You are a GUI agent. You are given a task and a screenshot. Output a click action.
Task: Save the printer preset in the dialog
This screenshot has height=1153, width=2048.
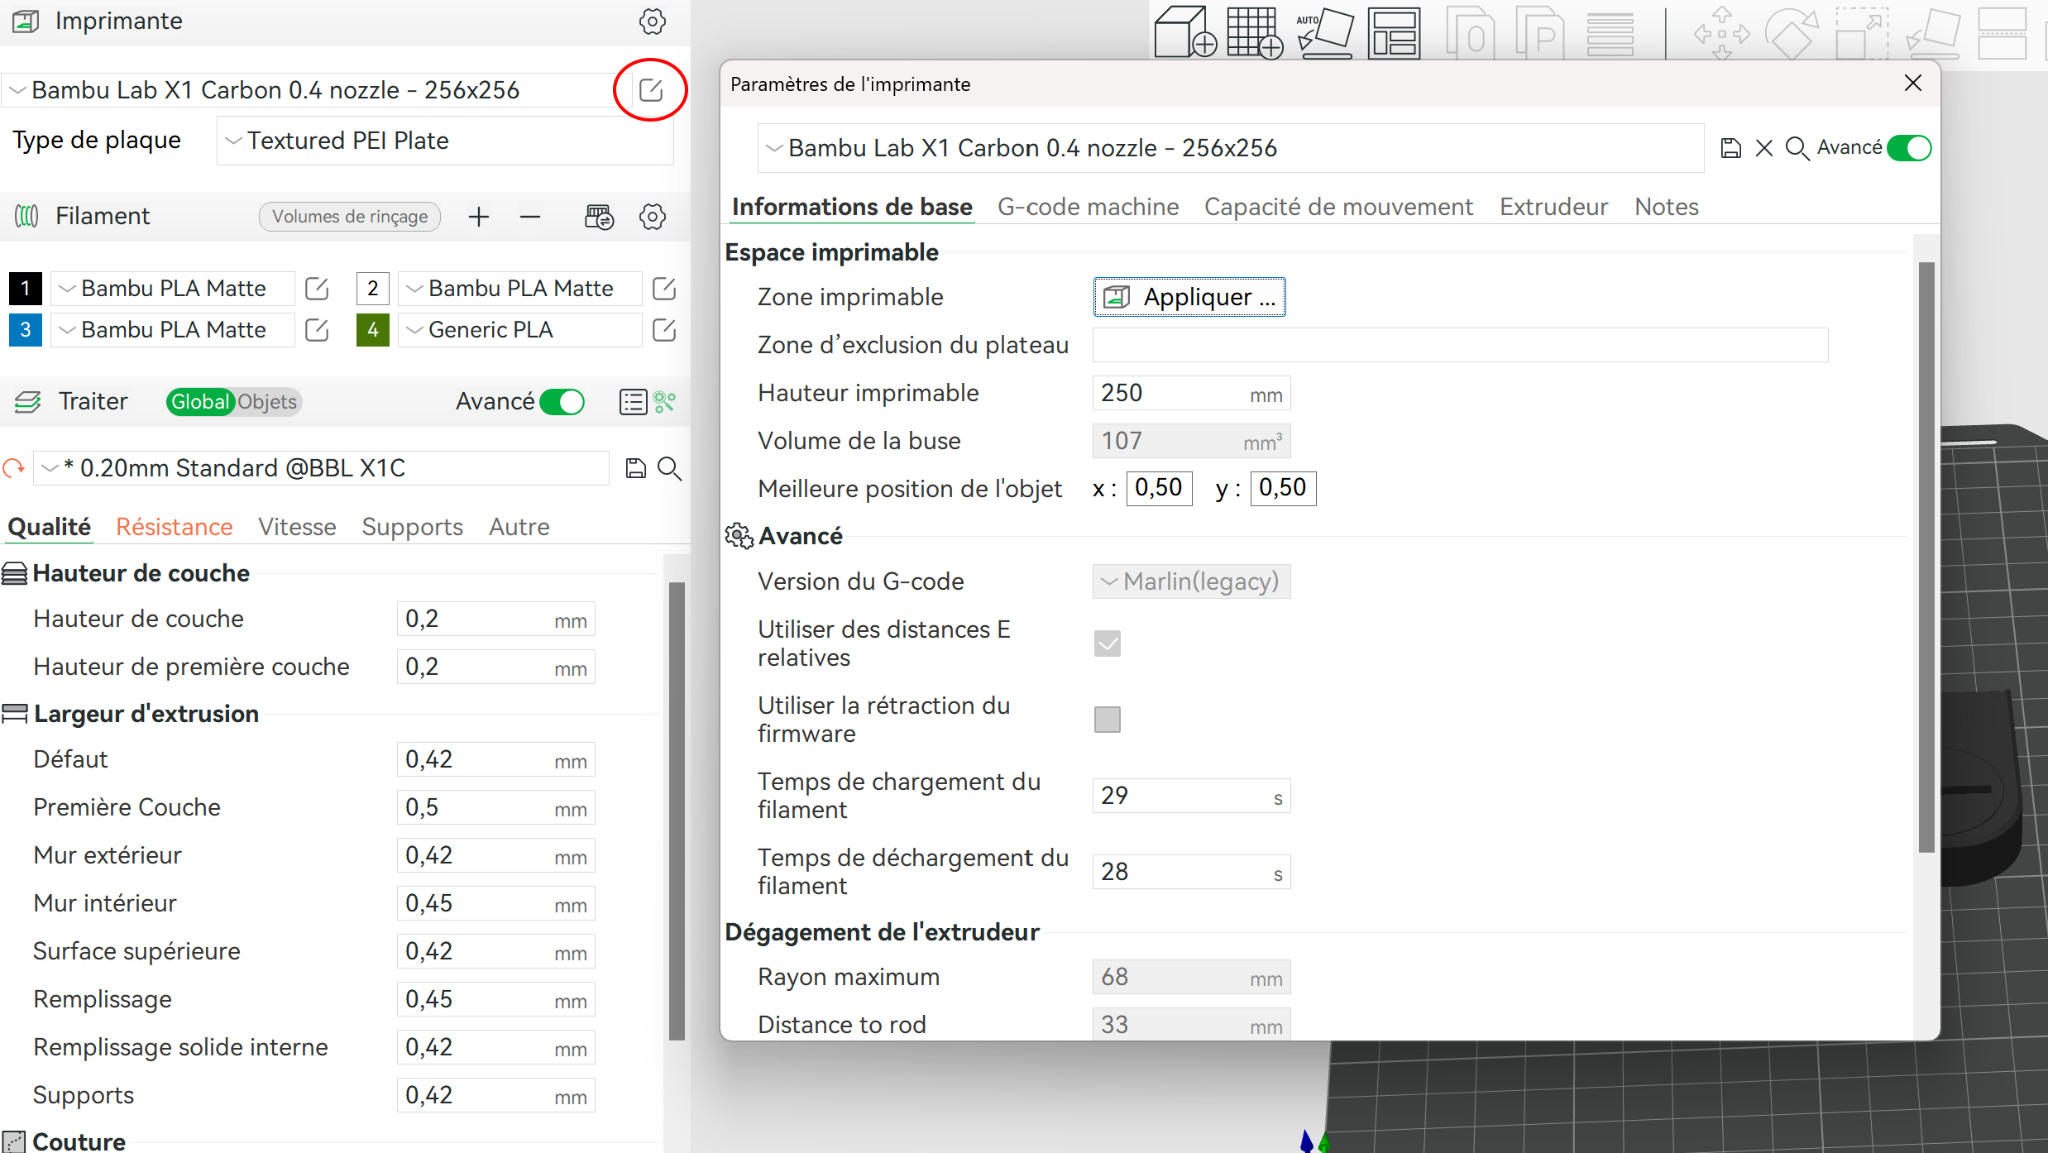[1730, 148]
